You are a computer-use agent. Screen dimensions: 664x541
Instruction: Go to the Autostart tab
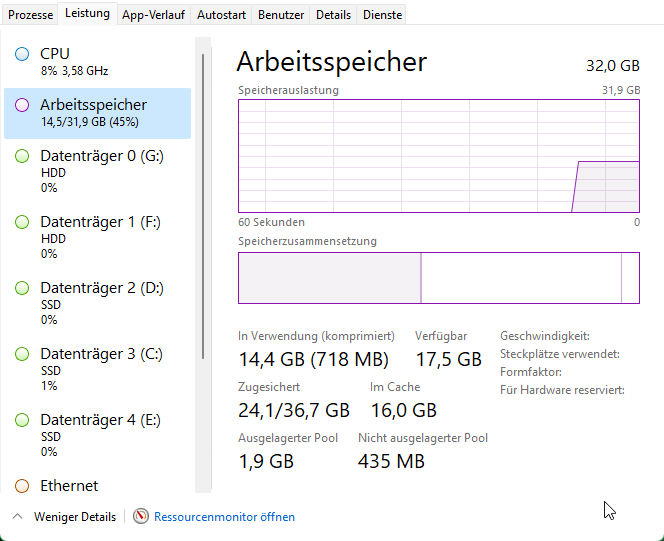(x=221, y=15)
